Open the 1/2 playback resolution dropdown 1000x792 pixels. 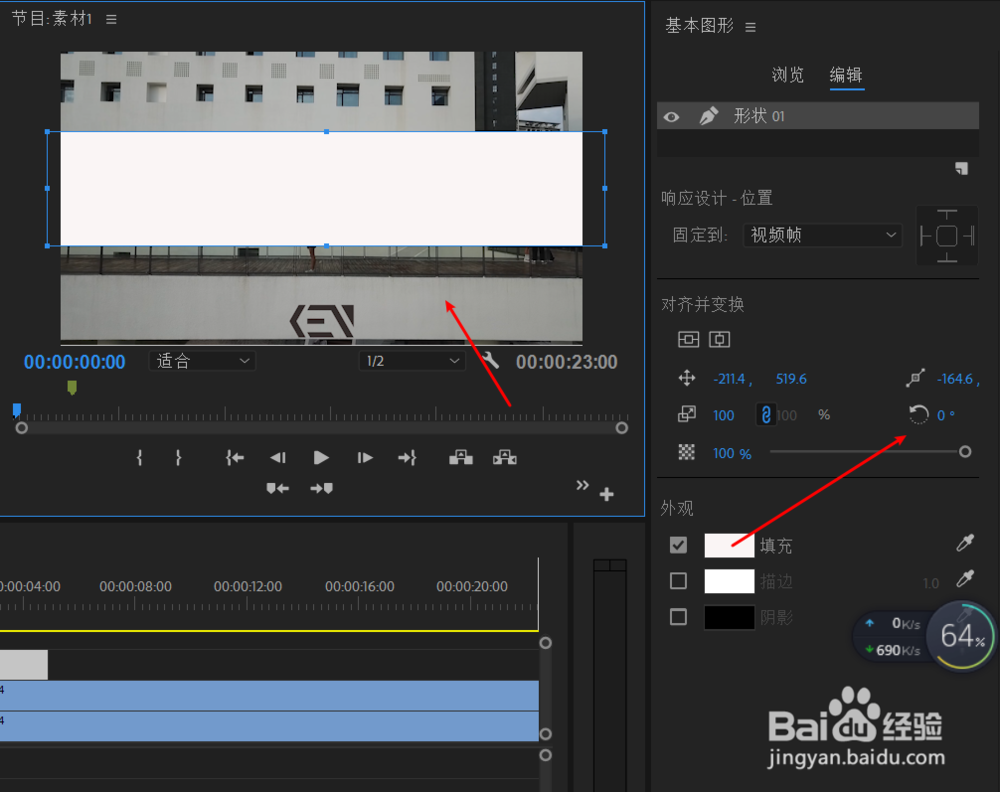pos(412,361)
